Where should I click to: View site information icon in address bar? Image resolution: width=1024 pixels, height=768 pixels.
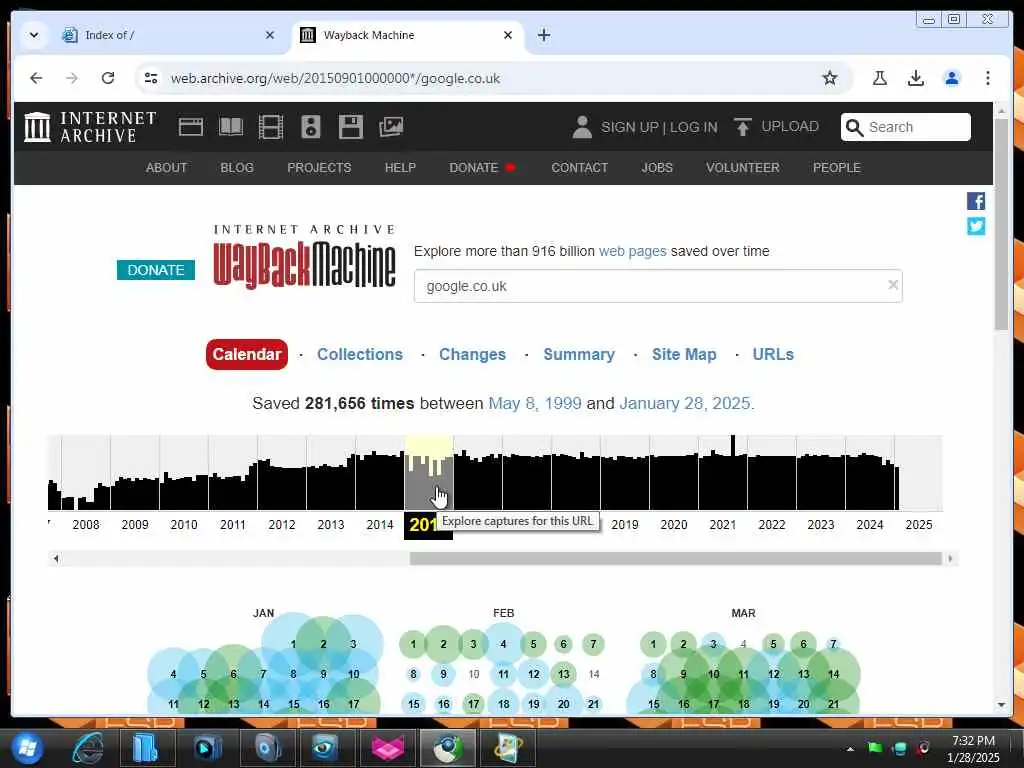[151, 78]
